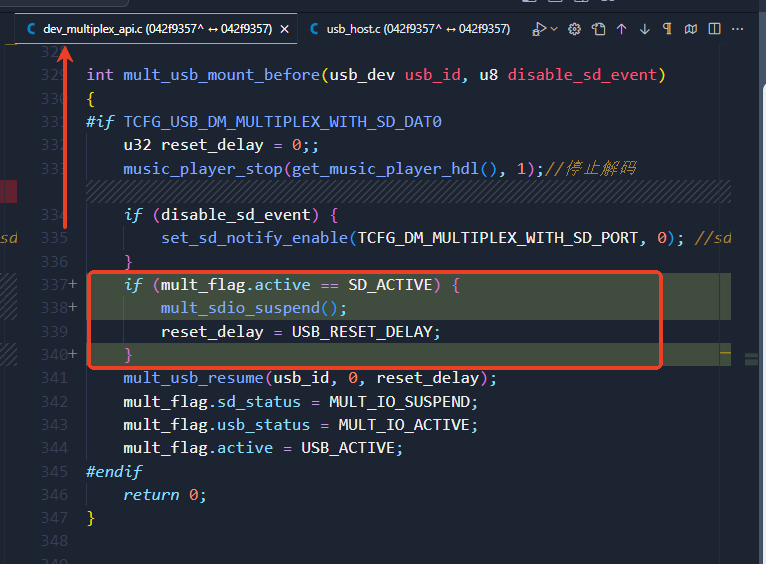Open the more actions ellipsis menu

[x=738, y=29]
